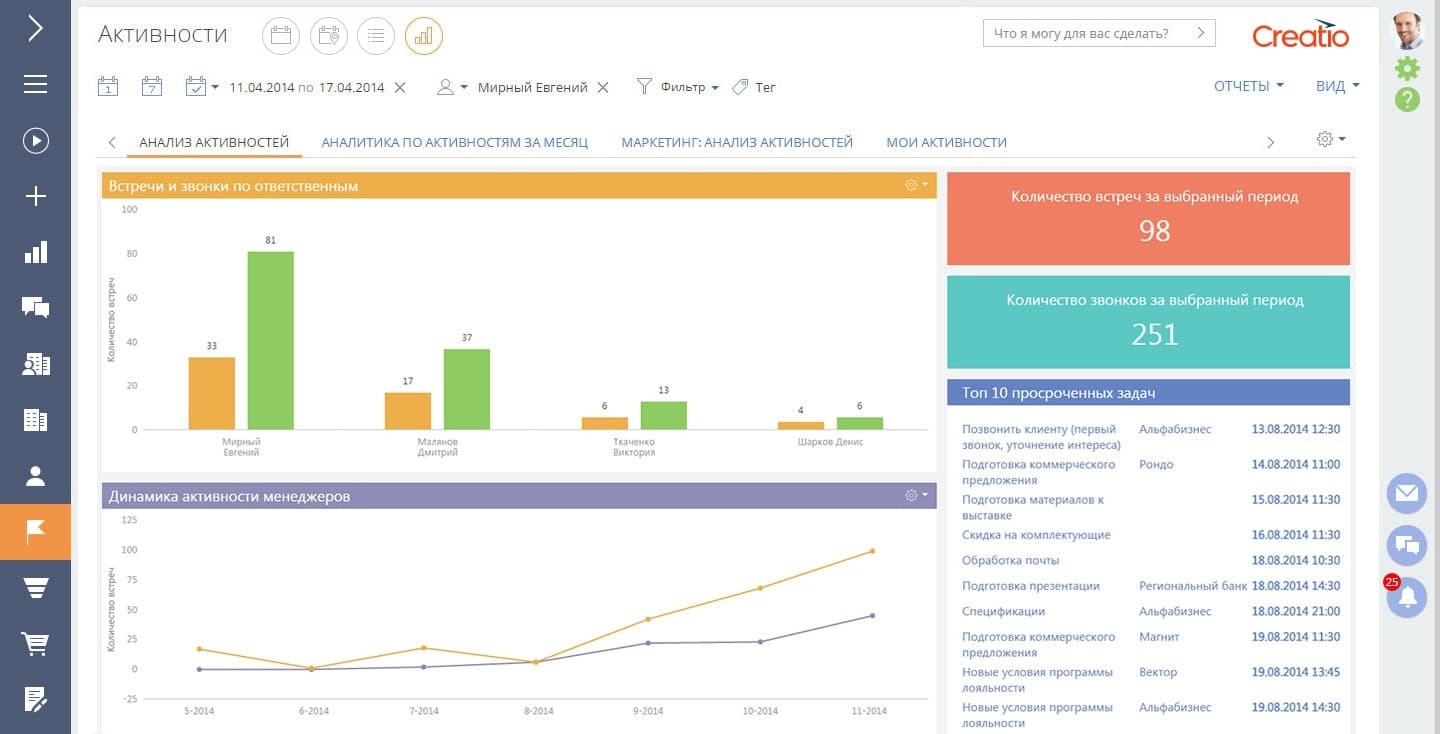Image resolution: width=1440 pixels, height=734 pixels.
Task: Switch to Аналитика по активностям за месяц tab
Action: coord(455,142)
